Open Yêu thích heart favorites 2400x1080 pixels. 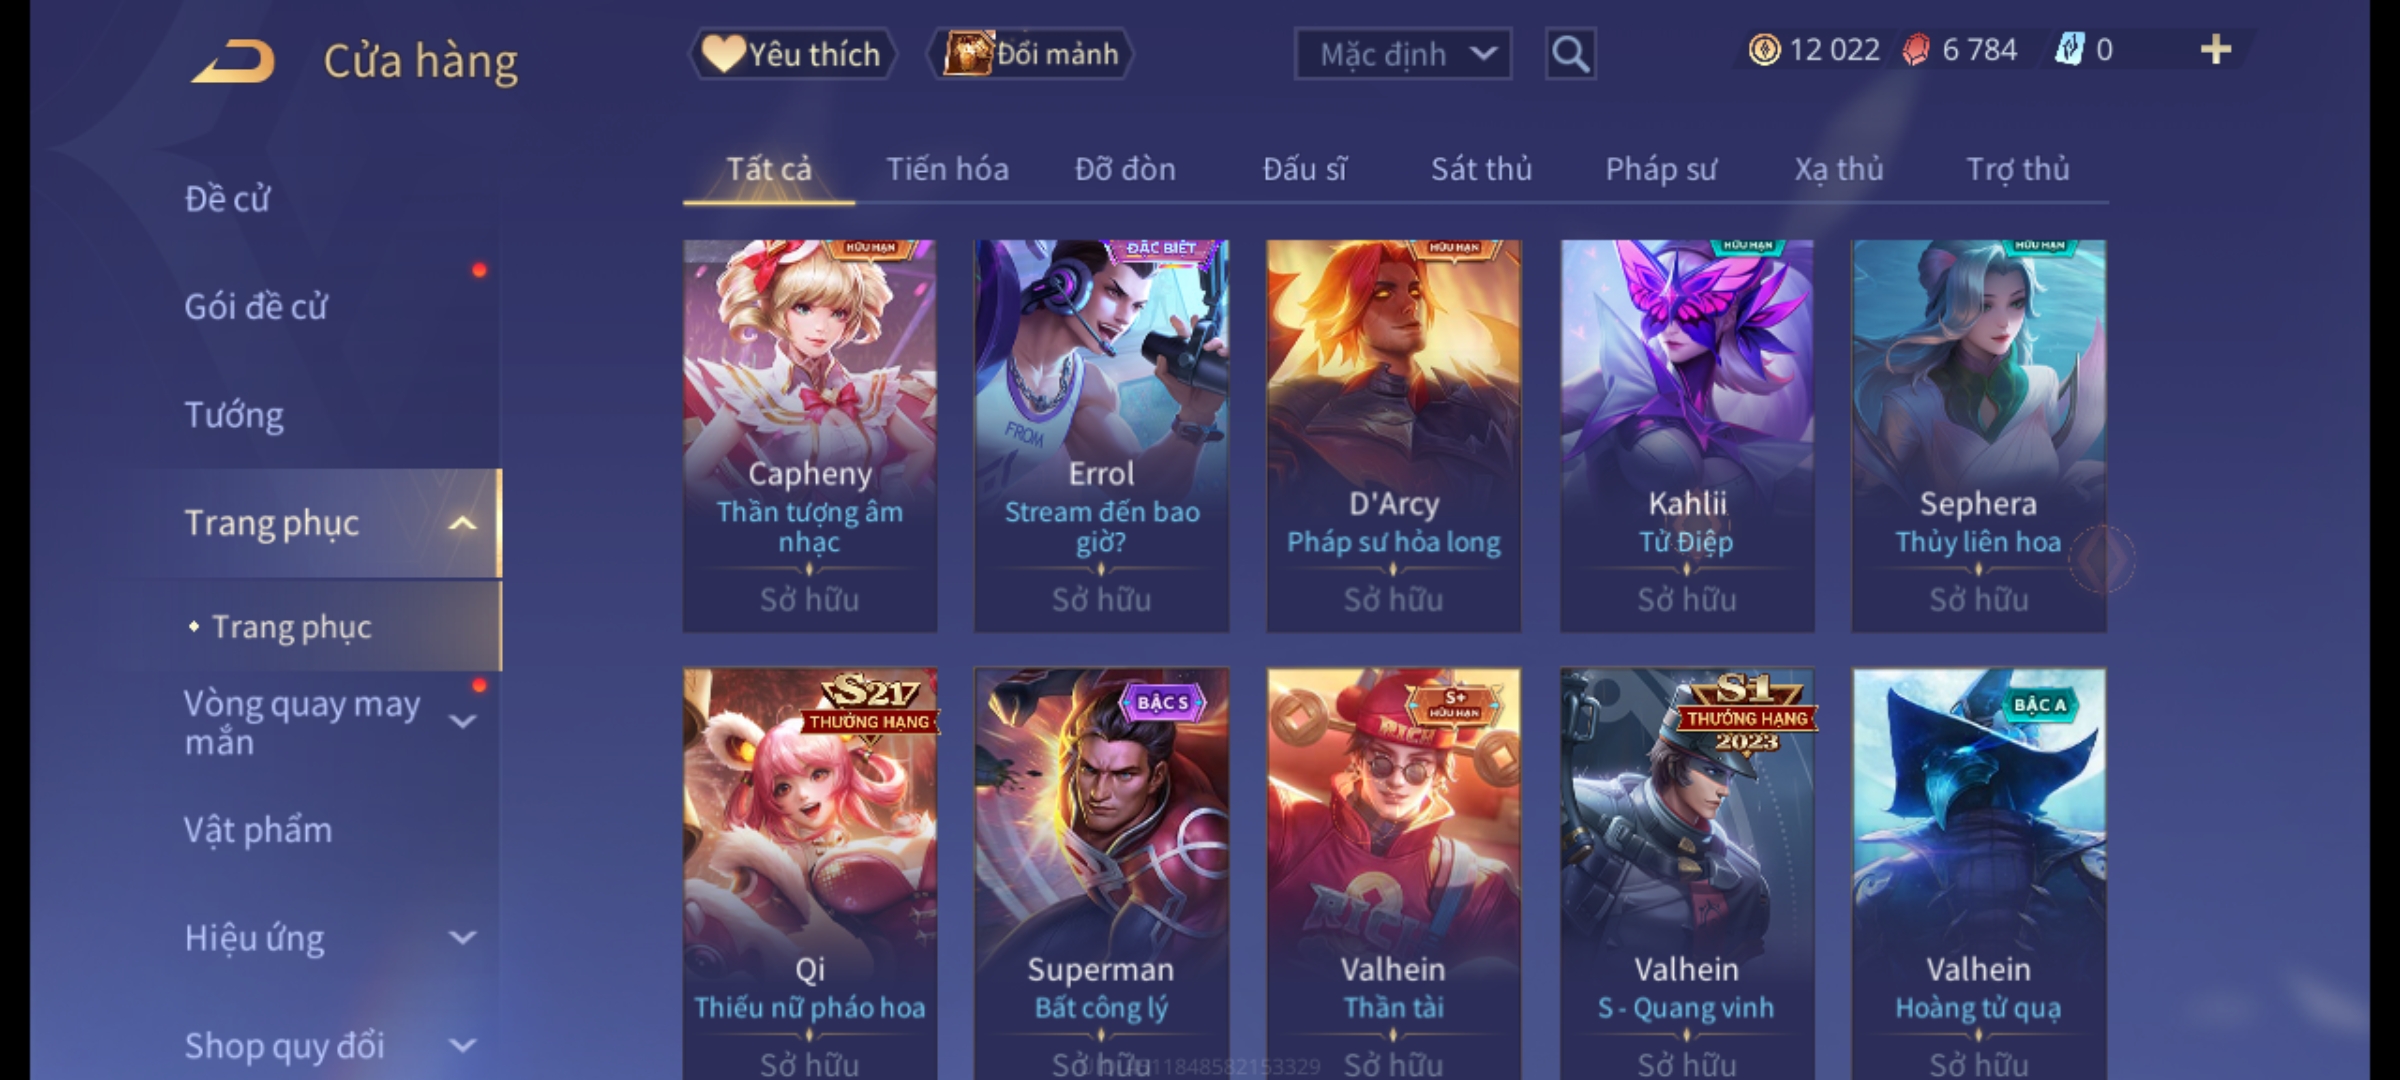[792, 54]
